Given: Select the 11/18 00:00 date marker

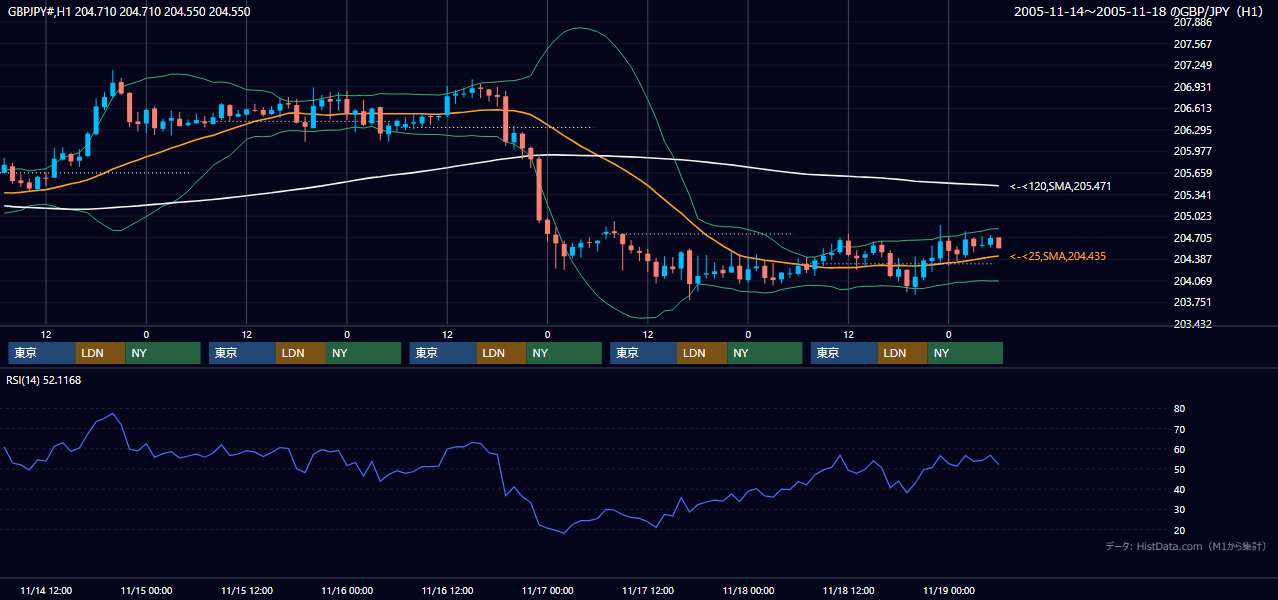Looking at the screenshot, I should point(748,590).
